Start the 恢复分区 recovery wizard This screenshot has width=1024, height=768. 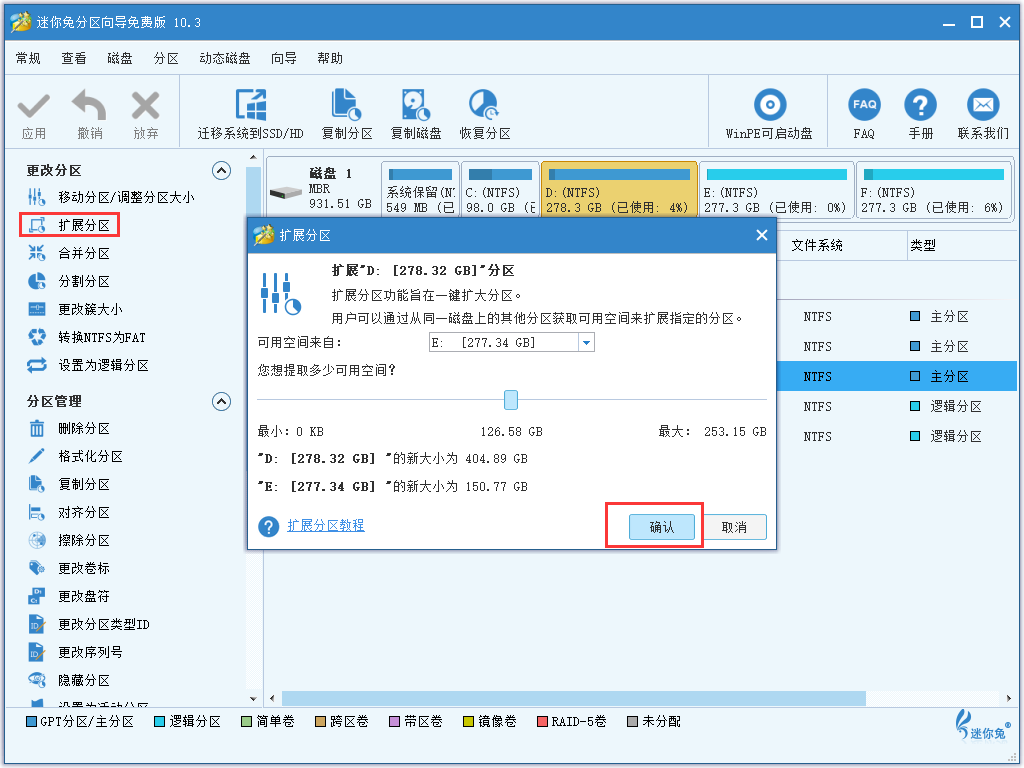tap(485, 114)
